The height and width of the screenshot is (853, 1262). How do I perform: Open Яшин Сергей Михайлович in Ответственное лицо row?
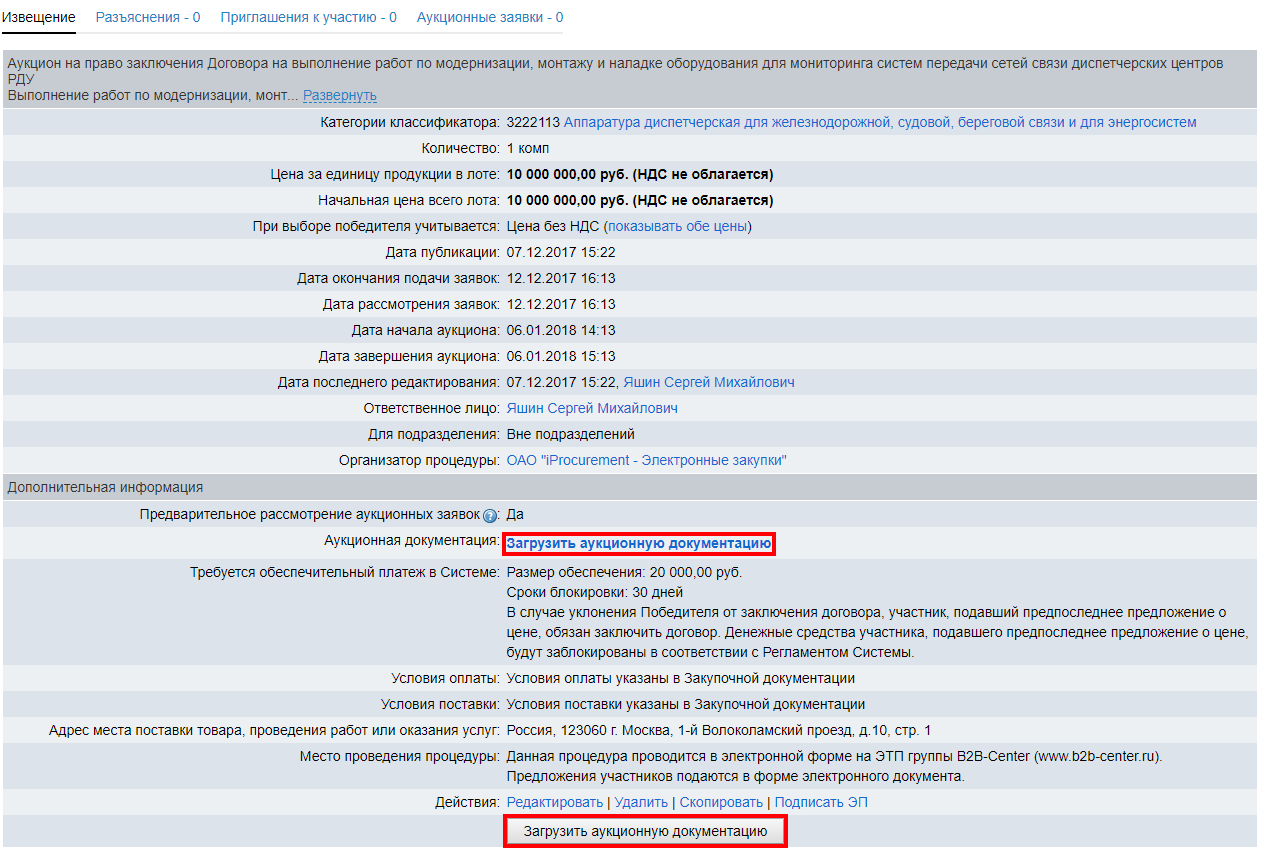coord(592,408)
